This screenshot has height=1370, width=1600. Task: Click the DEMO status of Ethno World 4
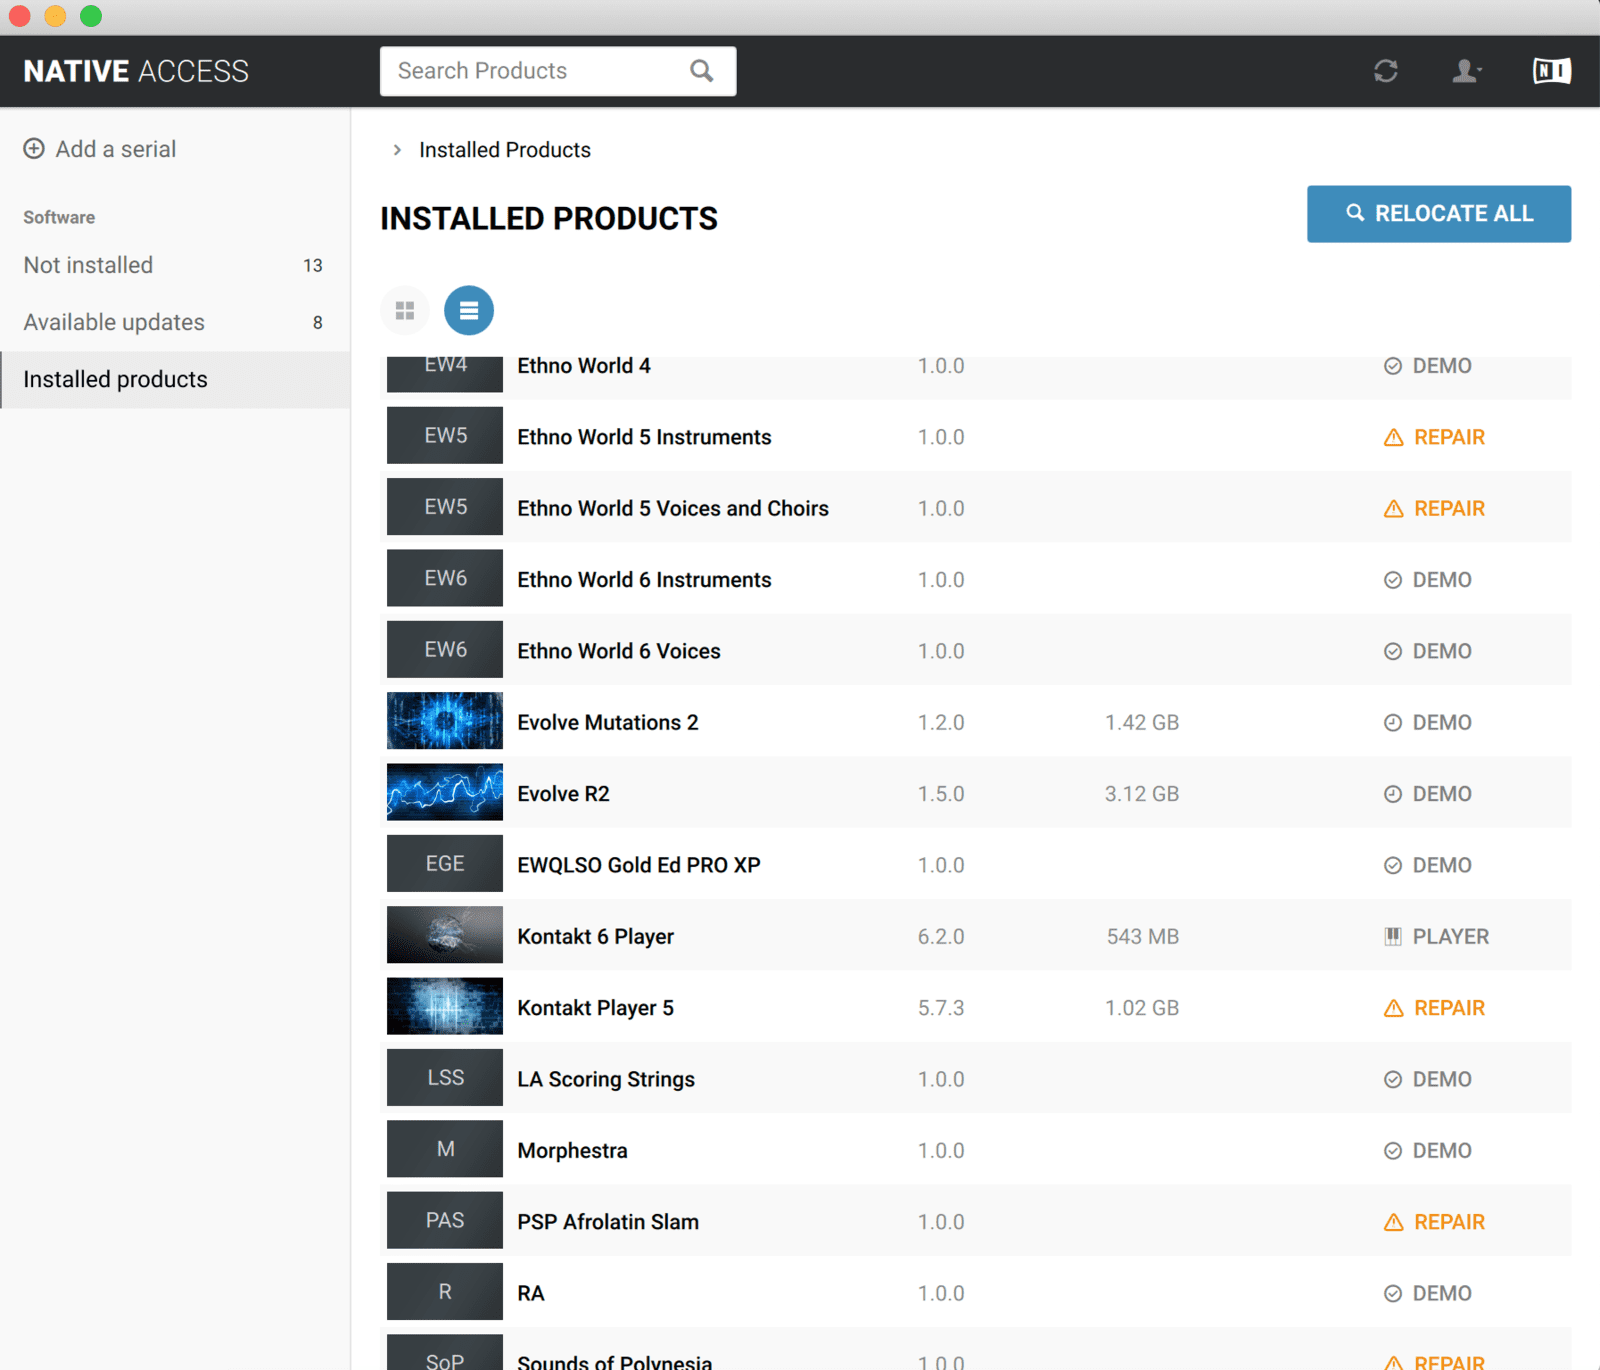[1428, 366]
